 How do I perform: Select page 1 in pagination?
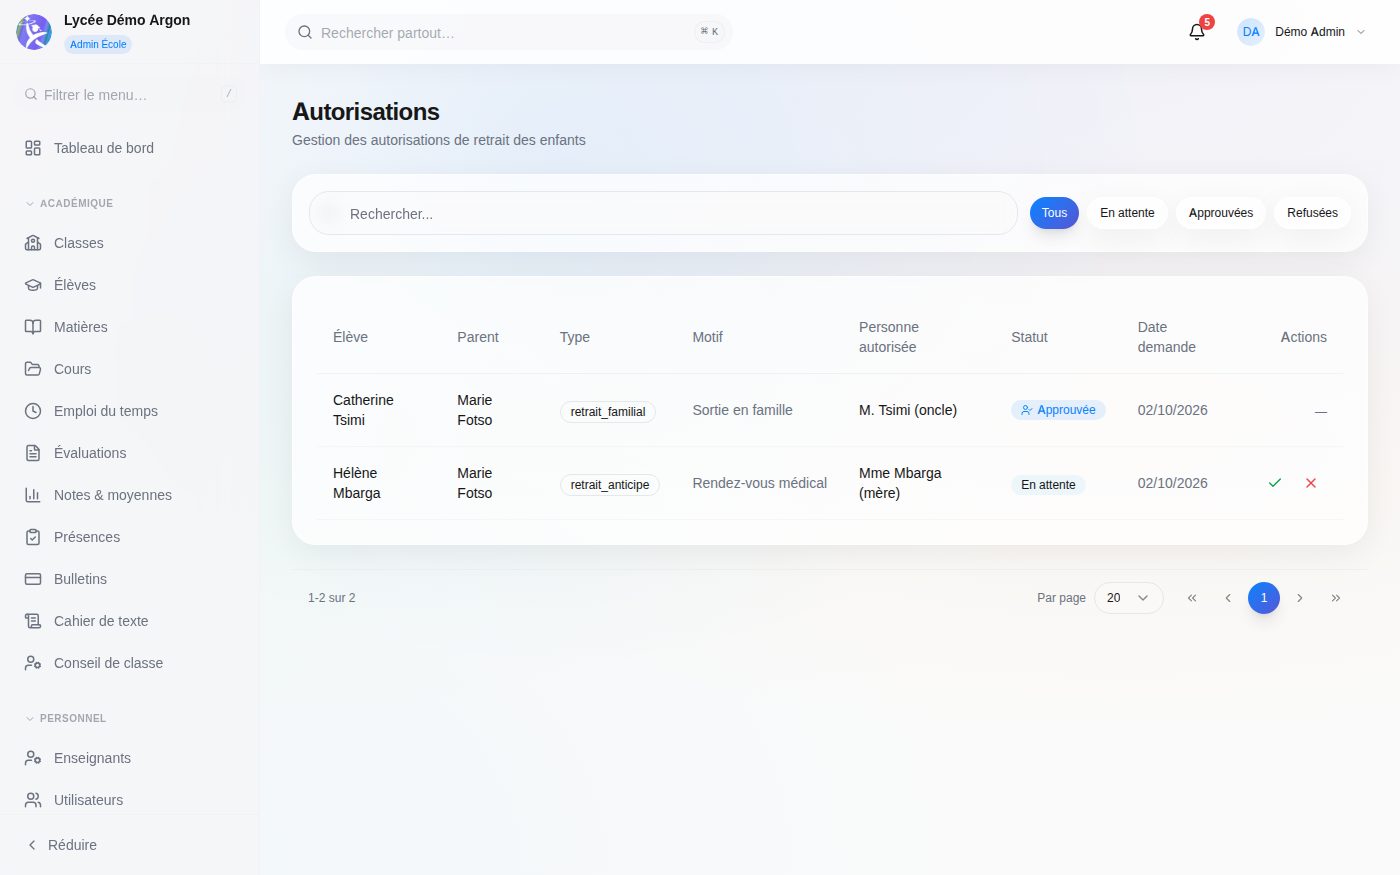[x=1264, y=598]
